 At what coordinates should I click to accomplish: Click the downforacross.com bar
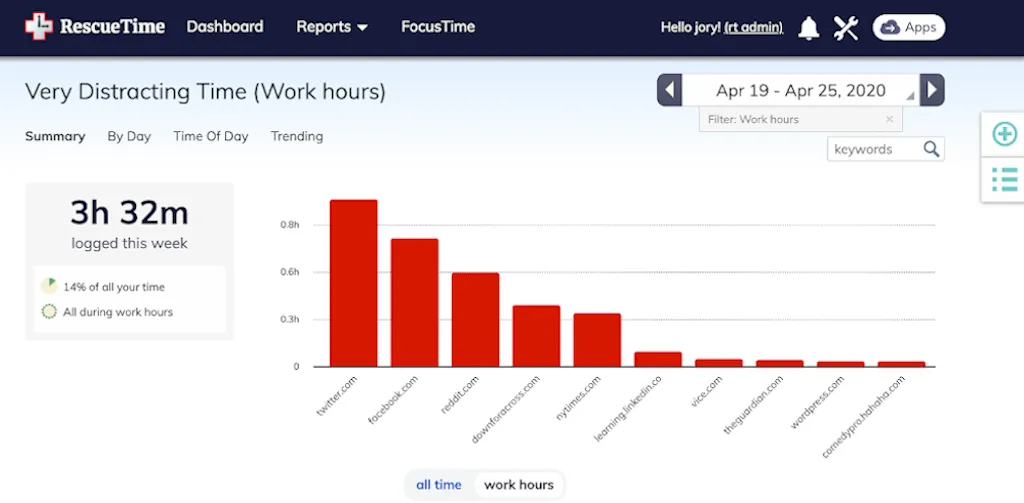(536, 336)
